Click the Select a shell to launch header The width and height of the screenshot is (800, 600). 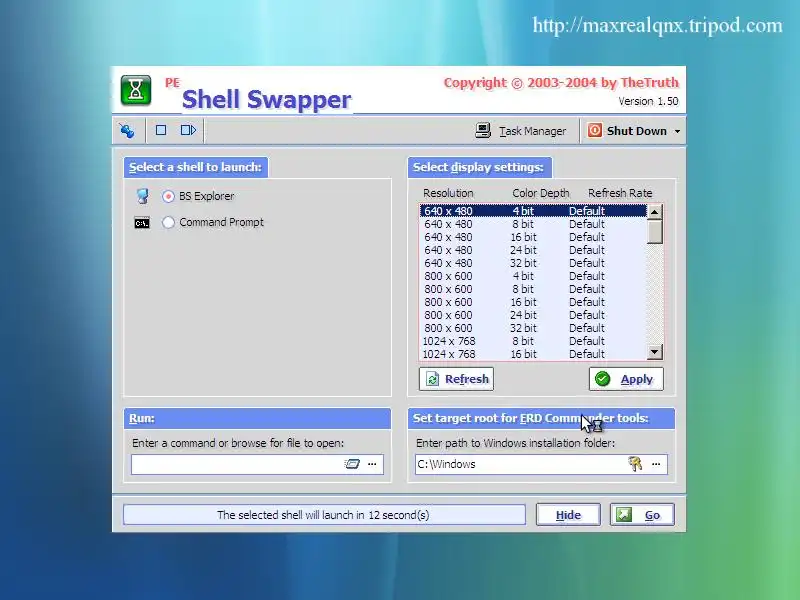196,167
